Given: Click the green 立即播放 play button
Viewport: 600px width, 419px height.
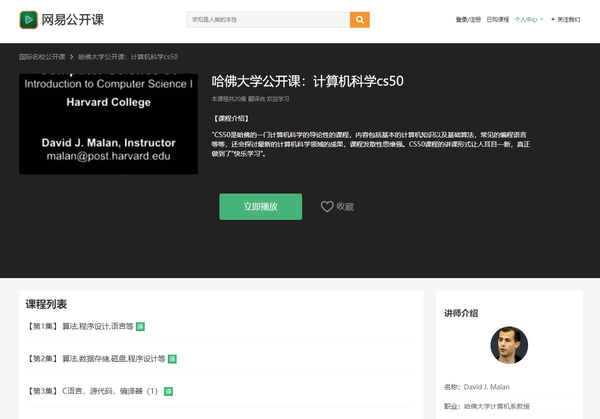Looking at the screenshot, I should 261,207.
